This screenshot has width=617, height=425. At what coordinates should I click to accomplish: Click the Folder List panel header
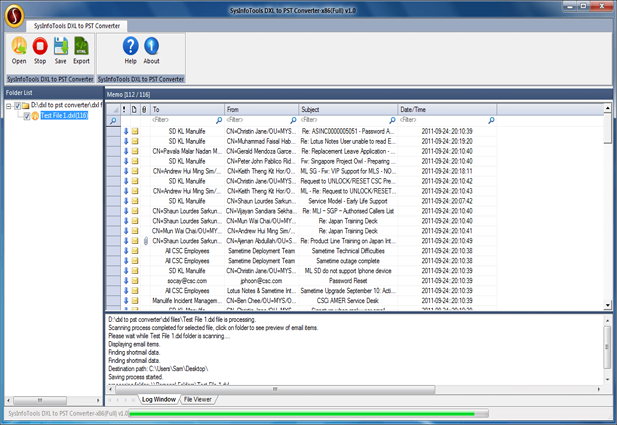pos(54,93)
